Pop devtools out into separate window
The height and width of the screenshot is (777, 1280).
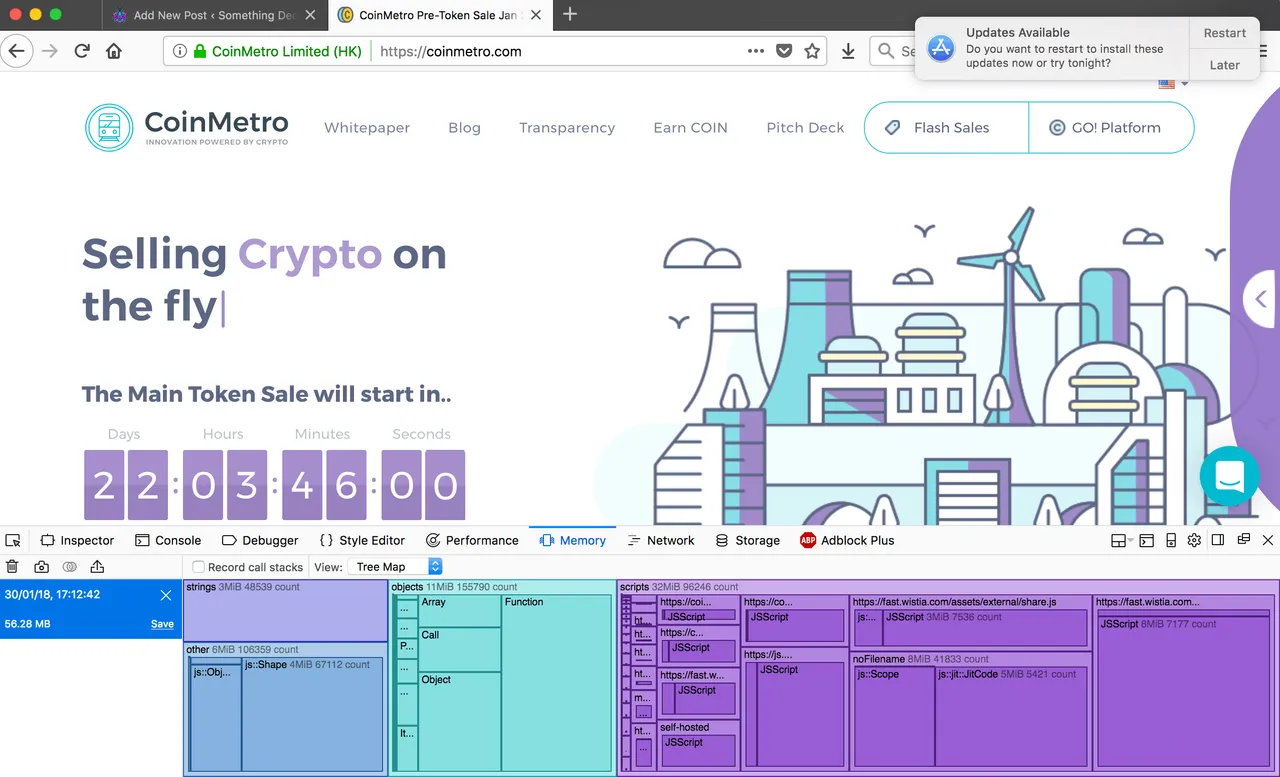coord(1243,540)
